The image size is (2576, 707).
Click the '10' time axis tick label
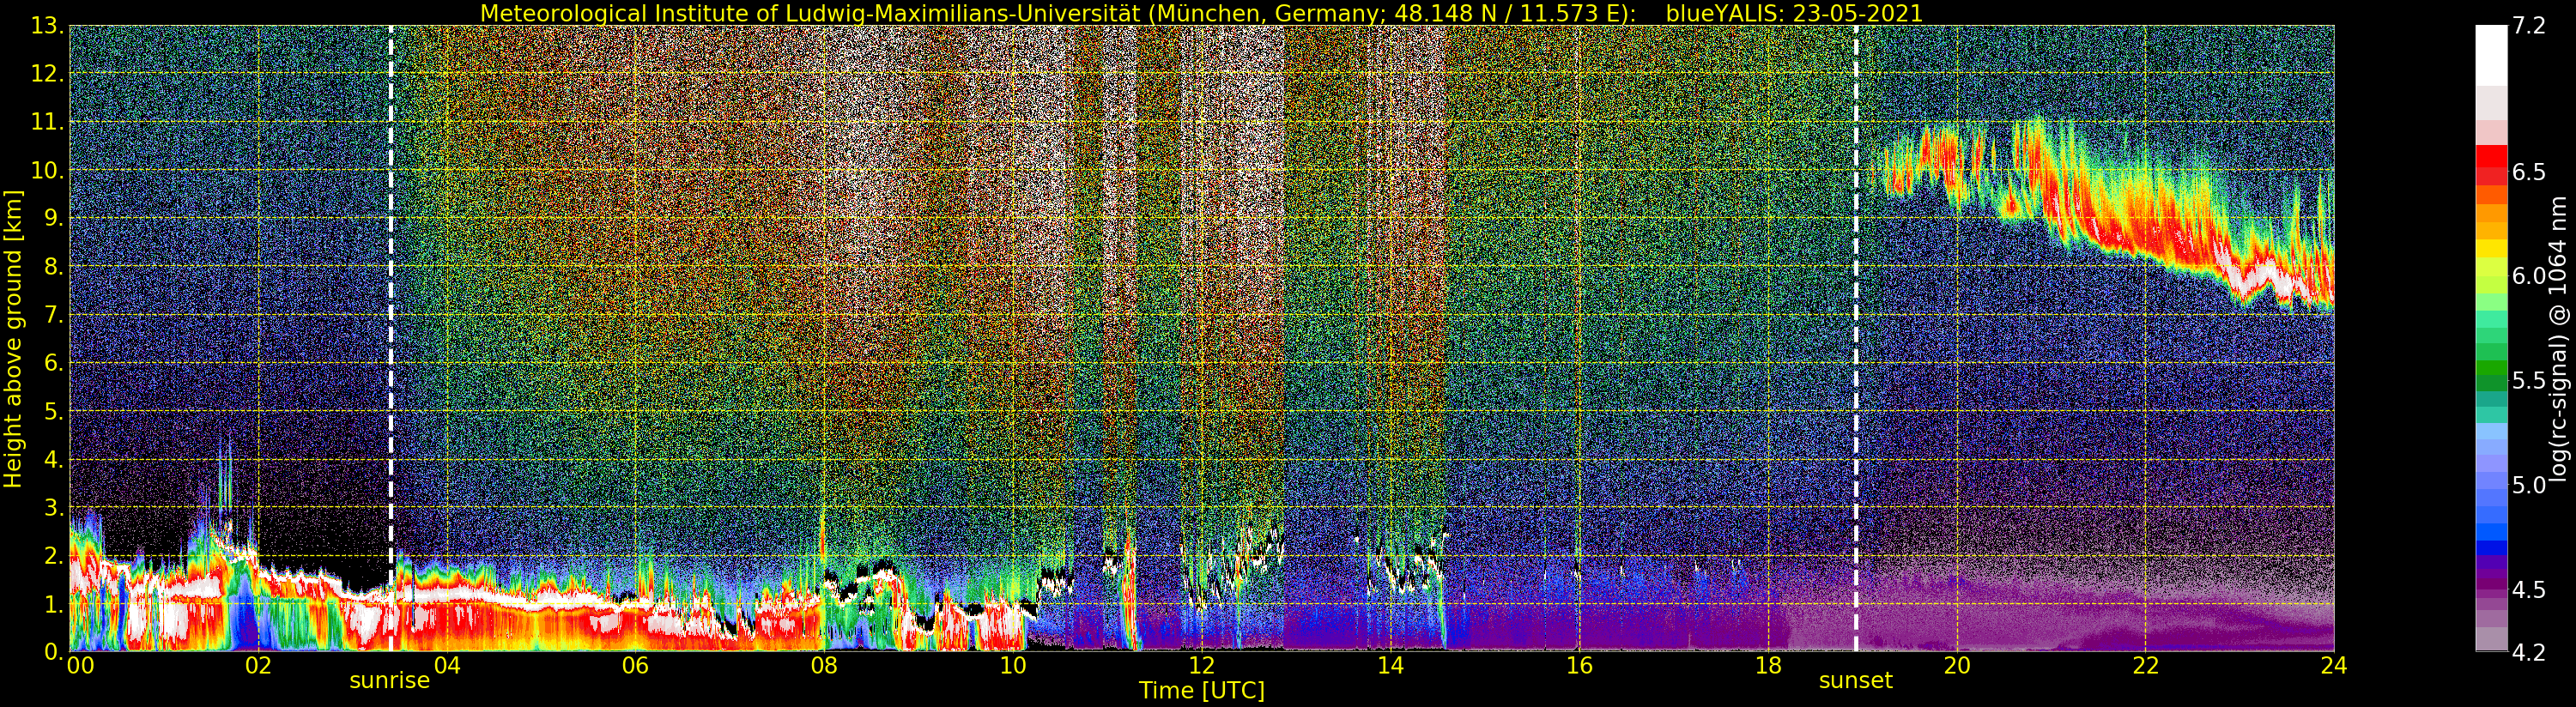[x=1013, y=666]
